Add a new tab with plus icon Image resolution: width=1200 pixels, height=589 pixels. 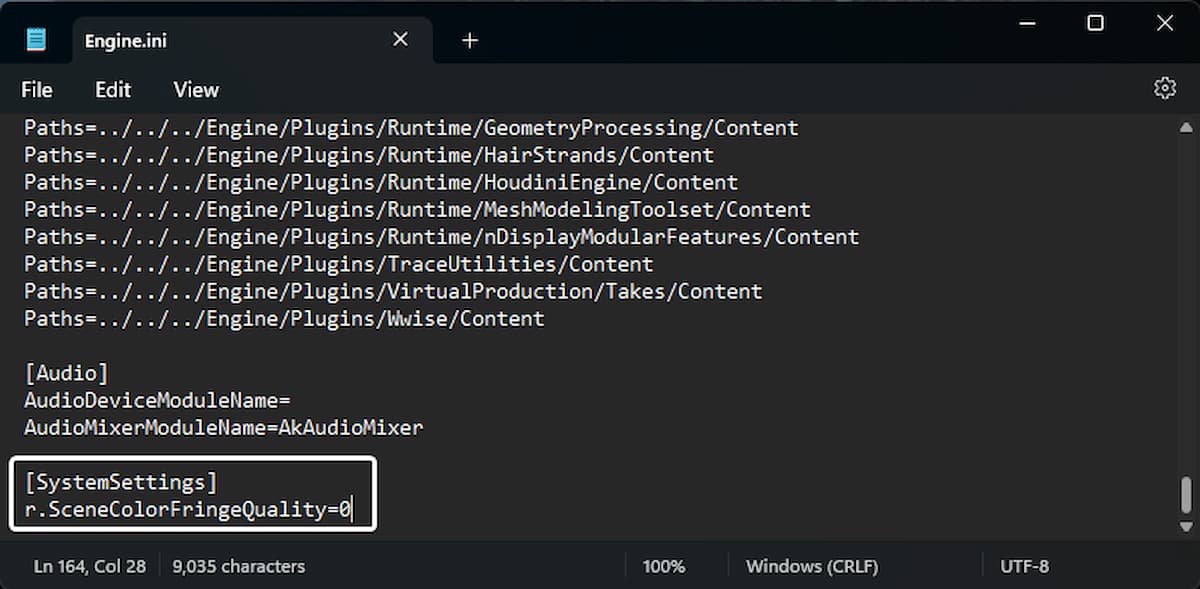(470, 40)
